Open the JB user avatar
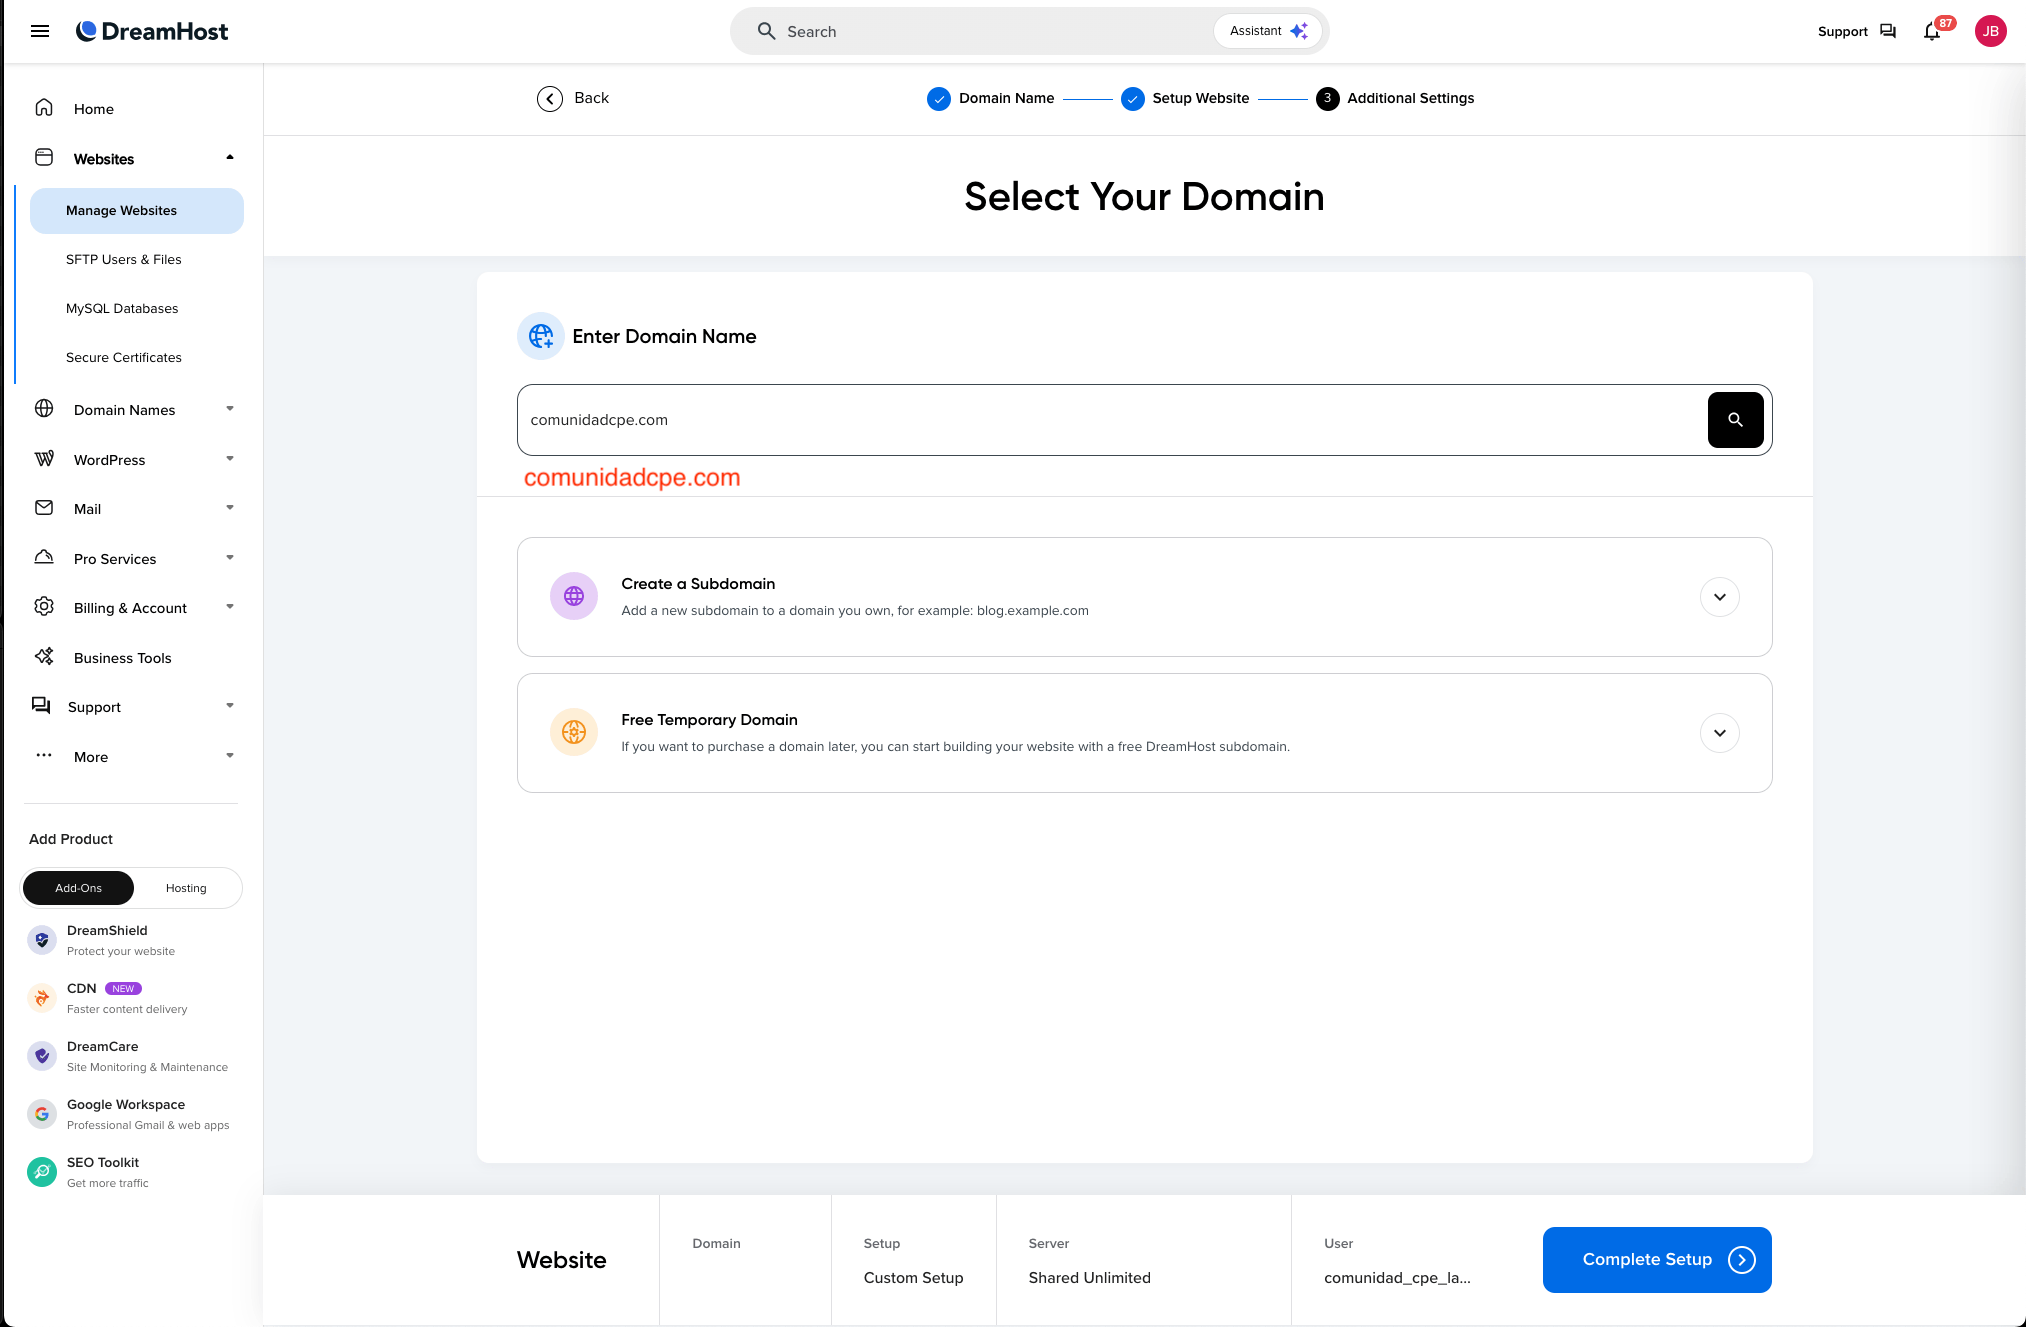This screenshot has width=2026, height=1327. [1990, 31]
